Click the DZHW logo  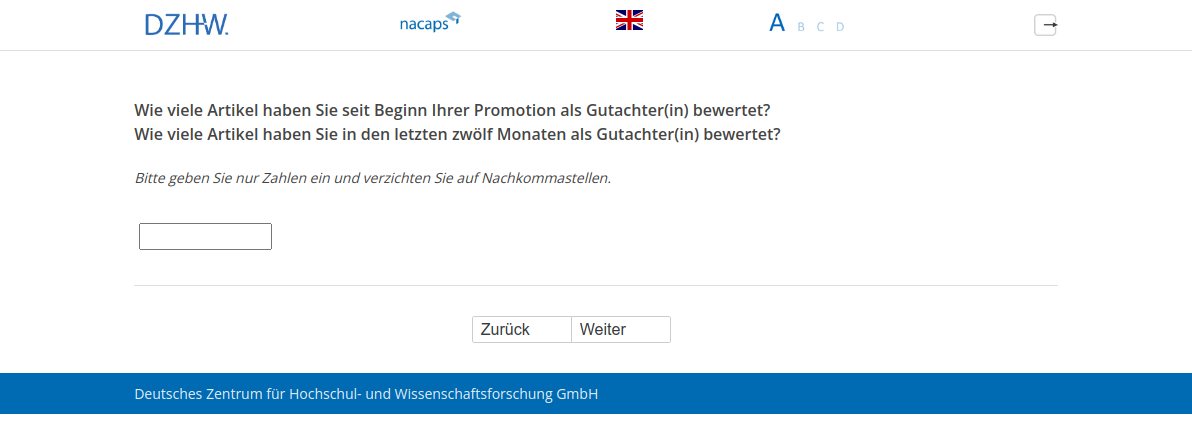(x=187, y=25)
